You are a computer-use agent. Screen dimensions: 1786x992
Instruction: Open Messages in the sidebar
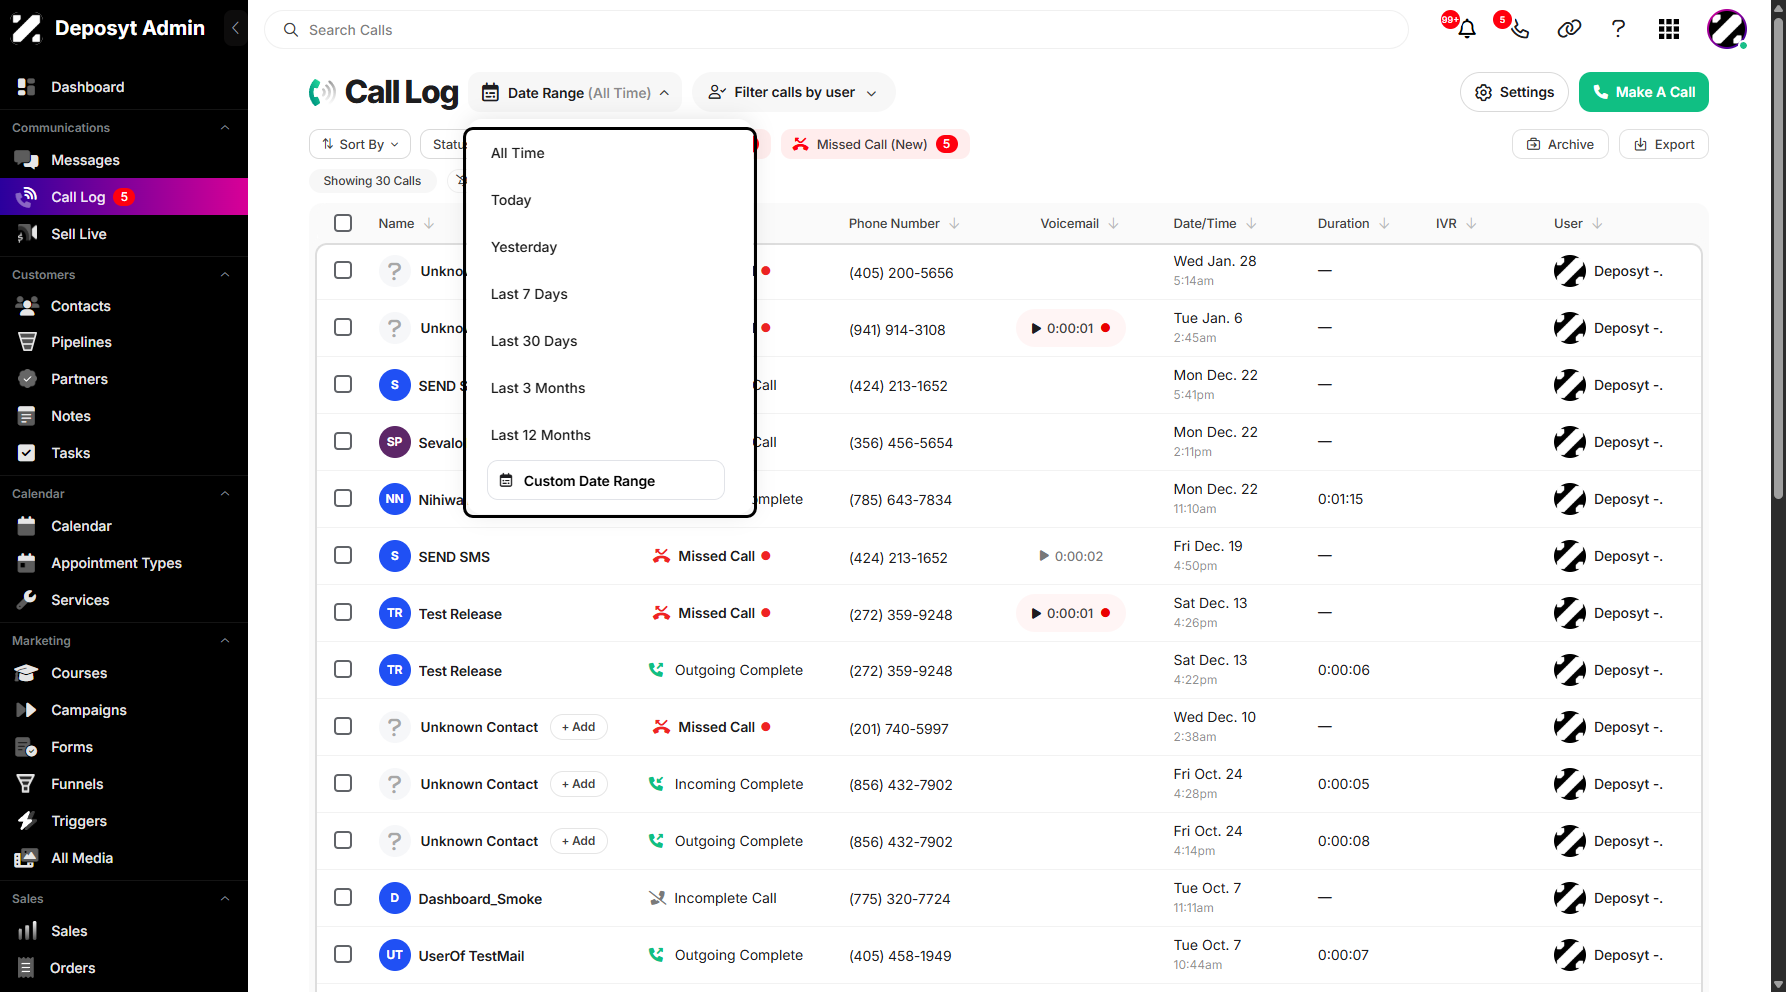(124, 160)
